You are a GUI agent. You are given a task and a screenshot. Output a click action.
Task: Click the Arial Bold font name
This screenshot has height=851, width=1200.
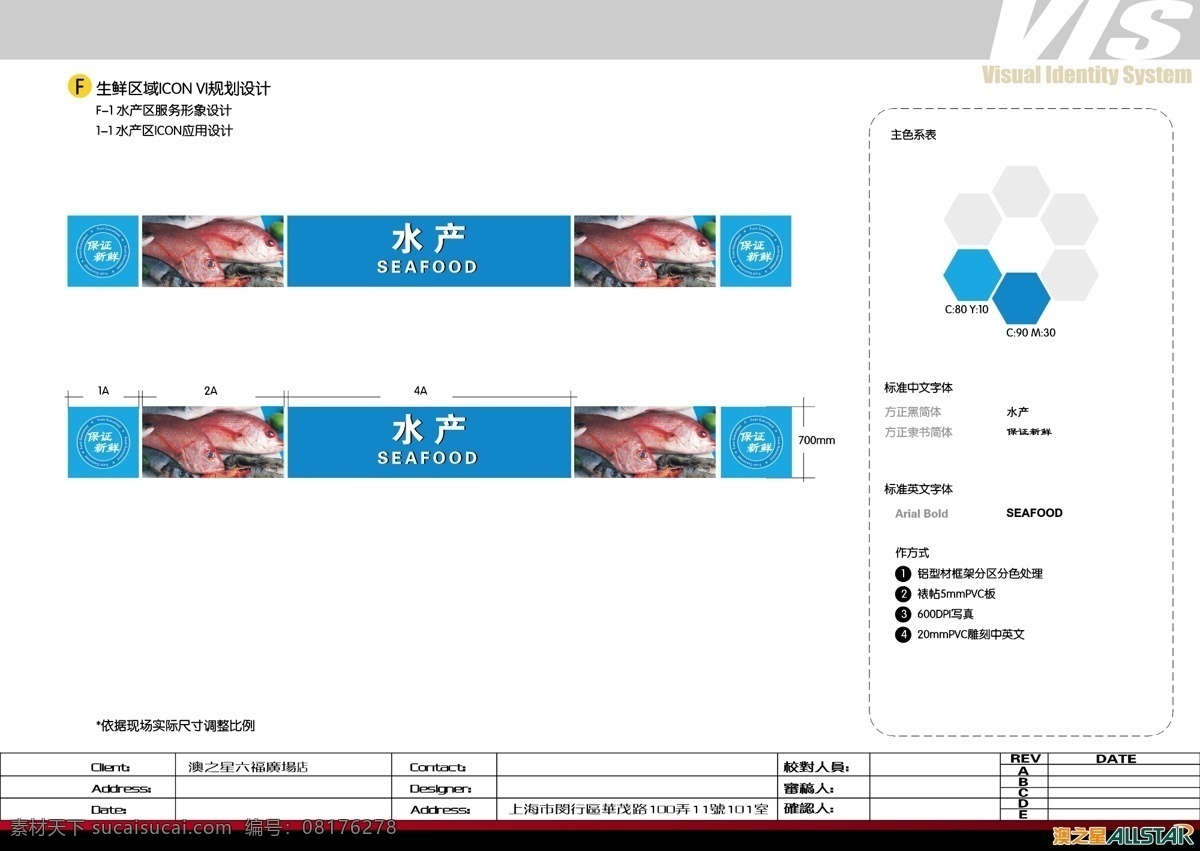[x=922, y=513]
